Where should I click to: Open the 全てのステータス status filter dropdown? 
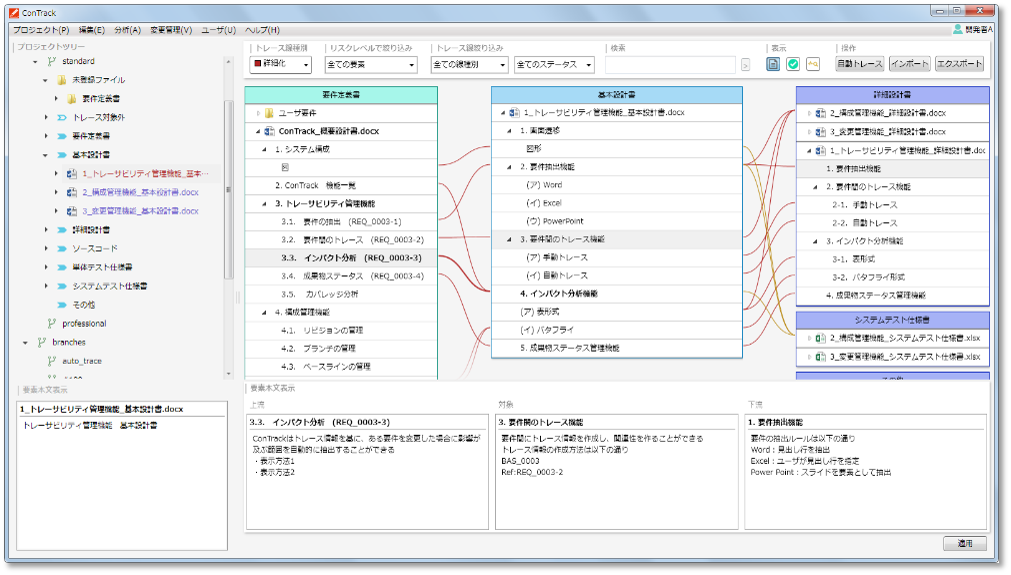point(554,64)
